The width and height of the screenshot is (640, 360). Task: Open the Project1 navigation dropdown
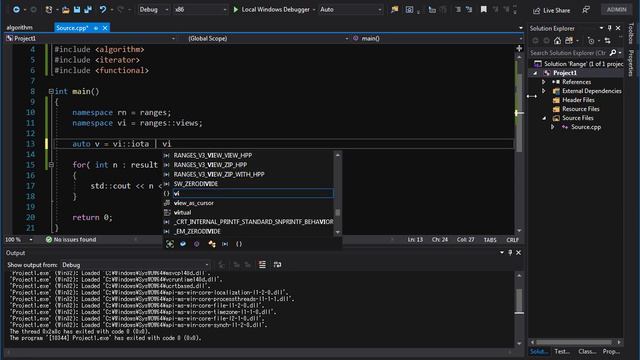(91, 38)
